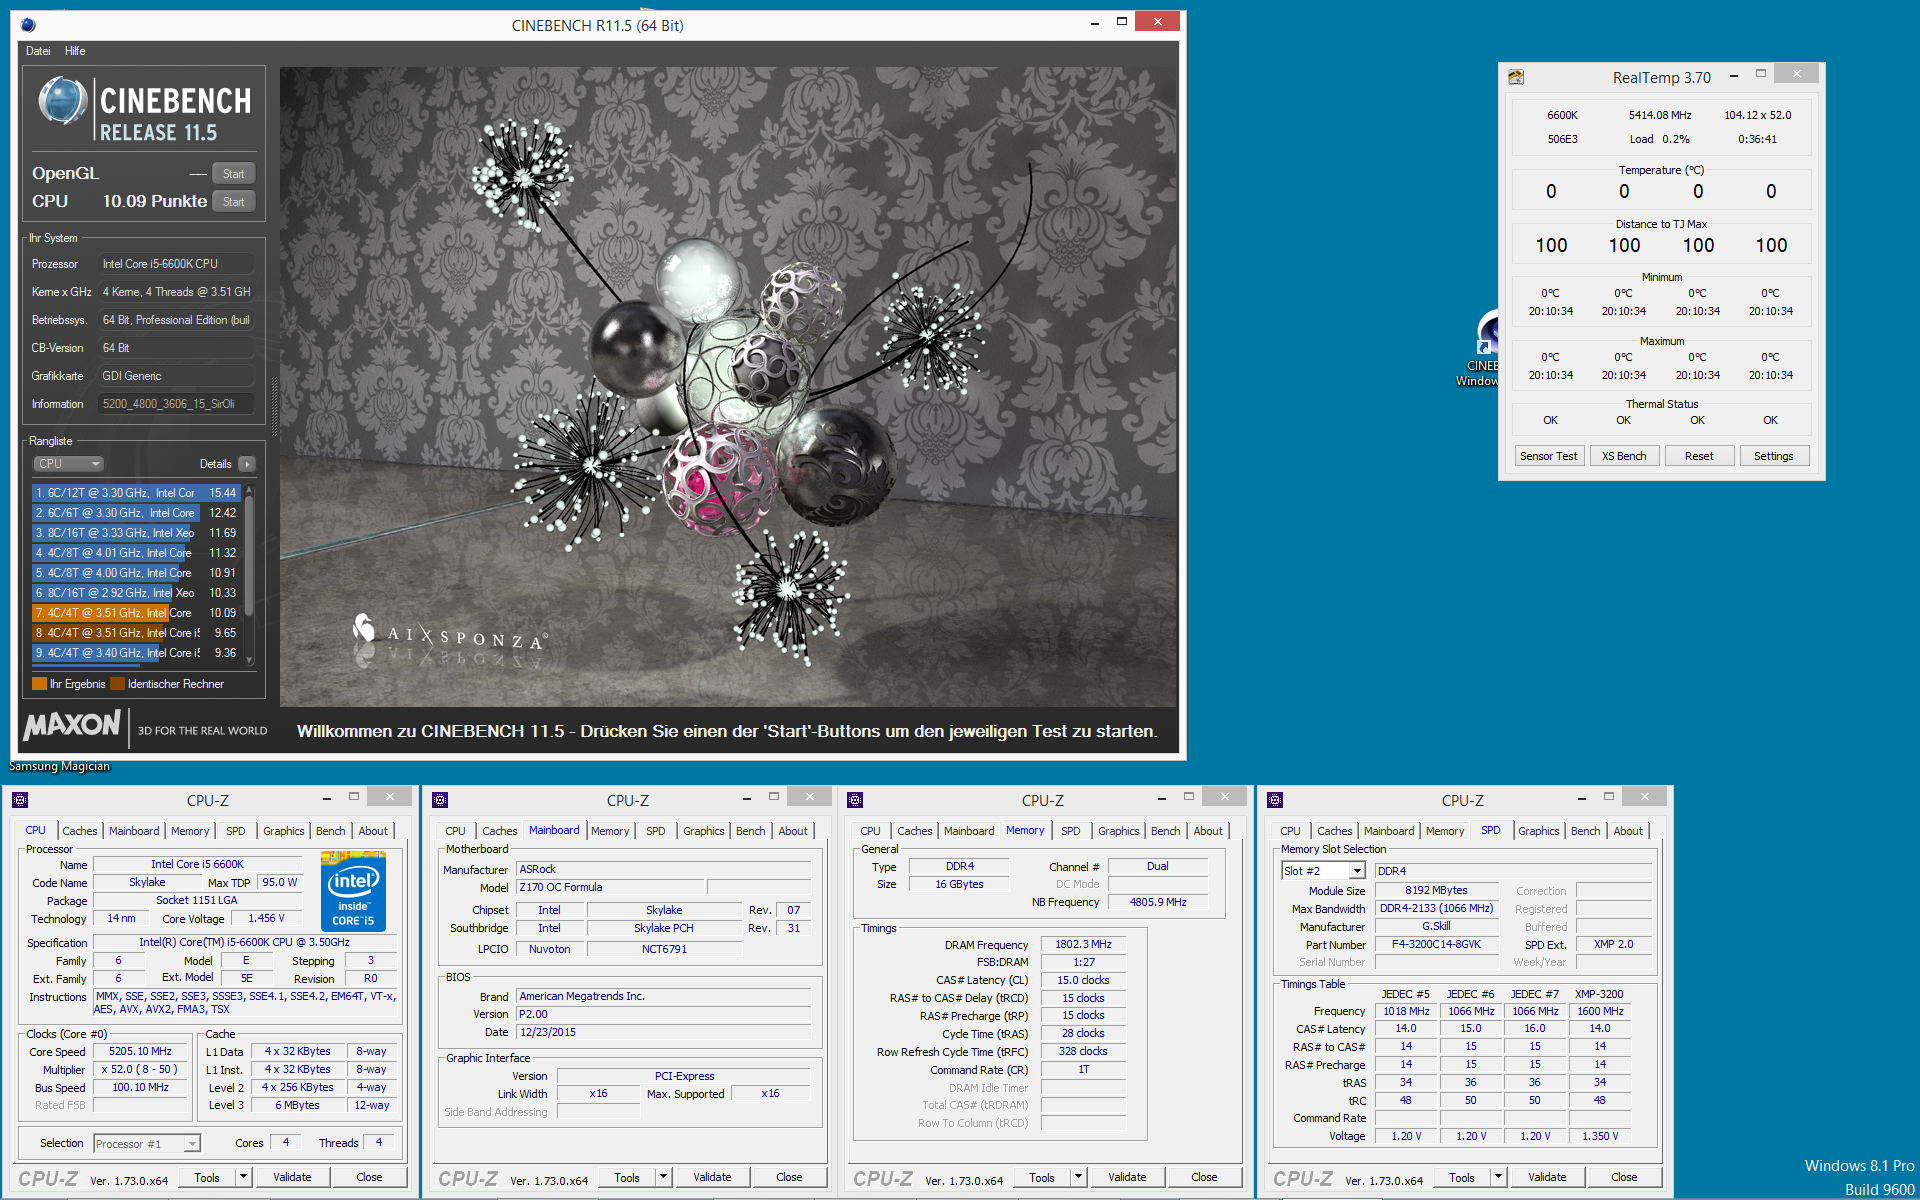The width and height of the screenshot is (1920, 1200).
Task: Click the rendered Cinebench scene image
Action: click(x=728, y=387)
